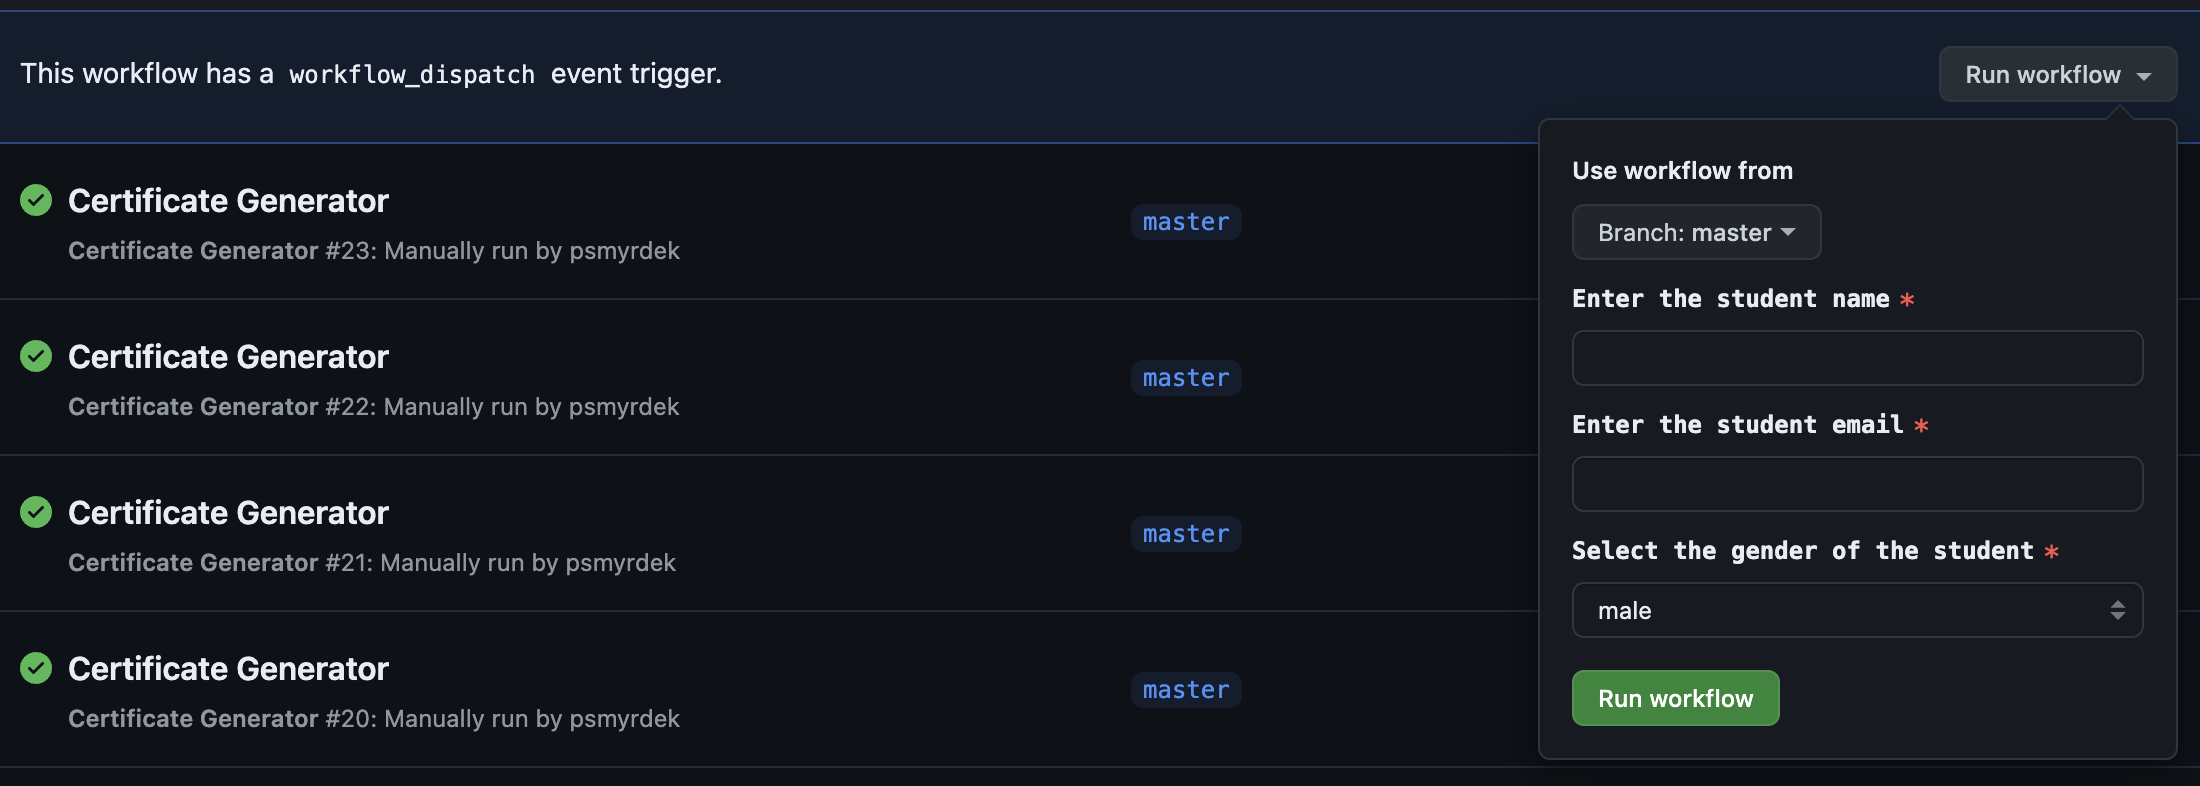Open the gender select showing male
The height and width of the screenshot is (786, 2200).
click(x=1856, y=610)
